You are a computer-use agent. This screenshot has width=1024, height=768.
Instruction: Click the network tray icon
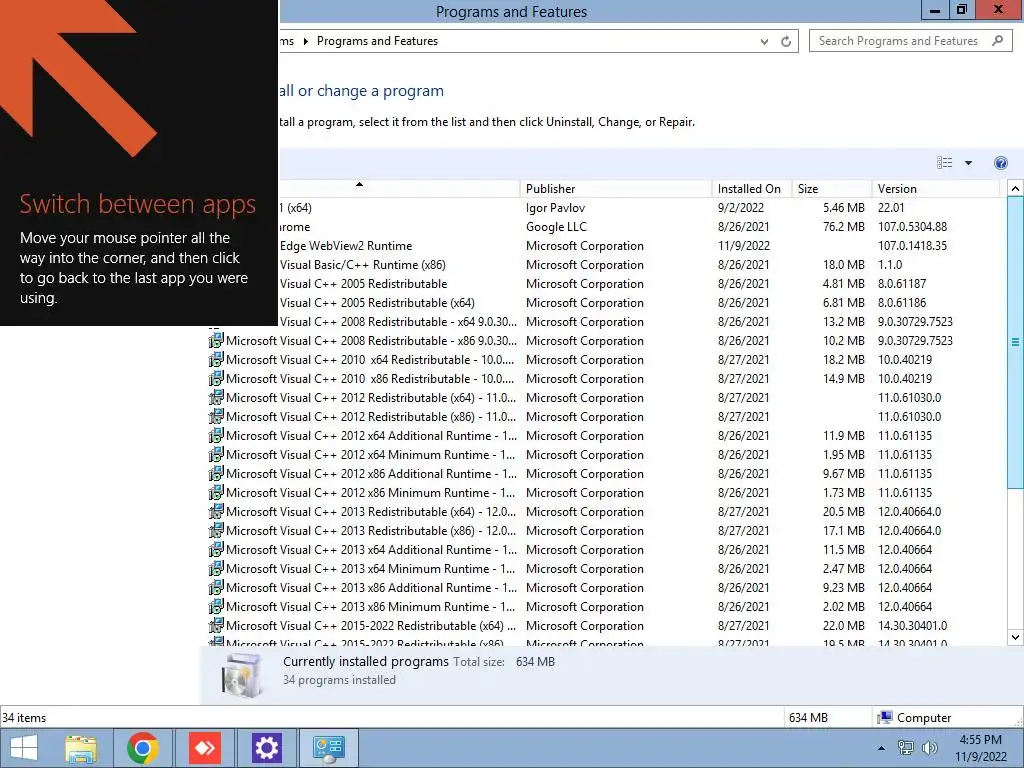coord(906,748)
